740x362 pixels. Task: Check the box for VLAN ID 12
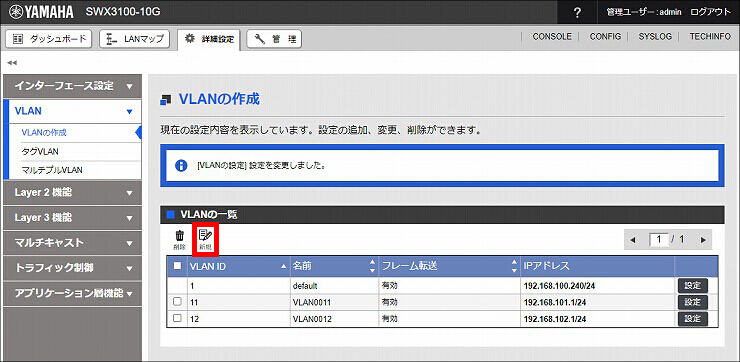177,319
